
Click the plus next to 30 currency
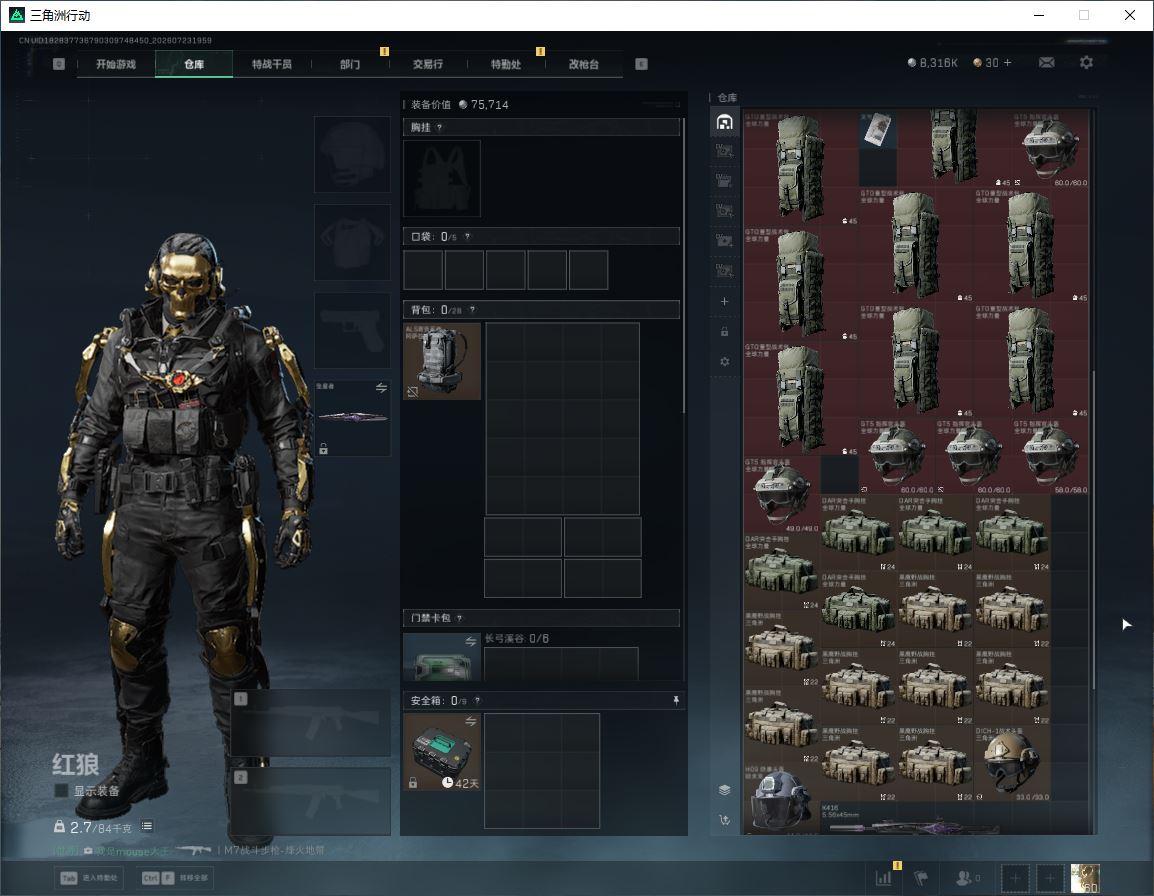[1008, 63]
